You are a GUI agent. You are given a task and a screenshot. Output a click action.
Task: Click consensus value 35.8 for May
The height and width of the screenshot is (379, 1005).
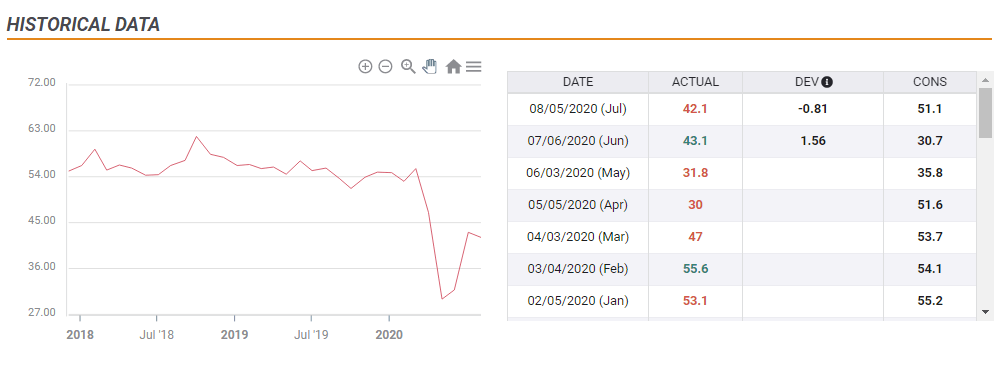(x=929, y=173)
